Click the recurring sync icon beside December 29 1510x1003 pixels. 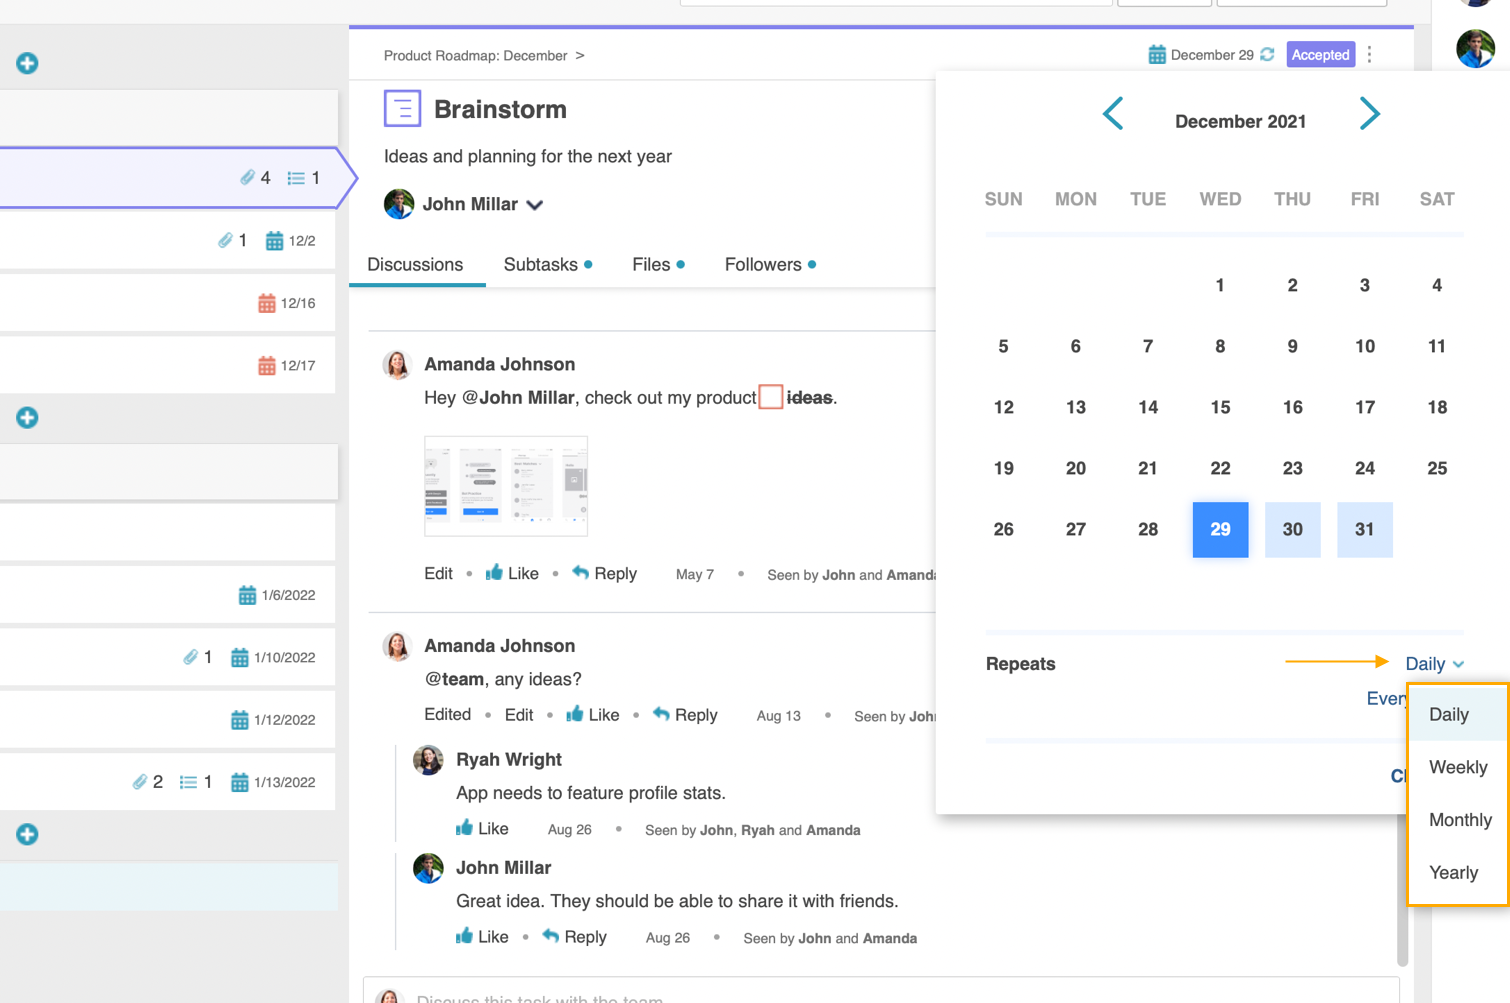coord(1267,55)
